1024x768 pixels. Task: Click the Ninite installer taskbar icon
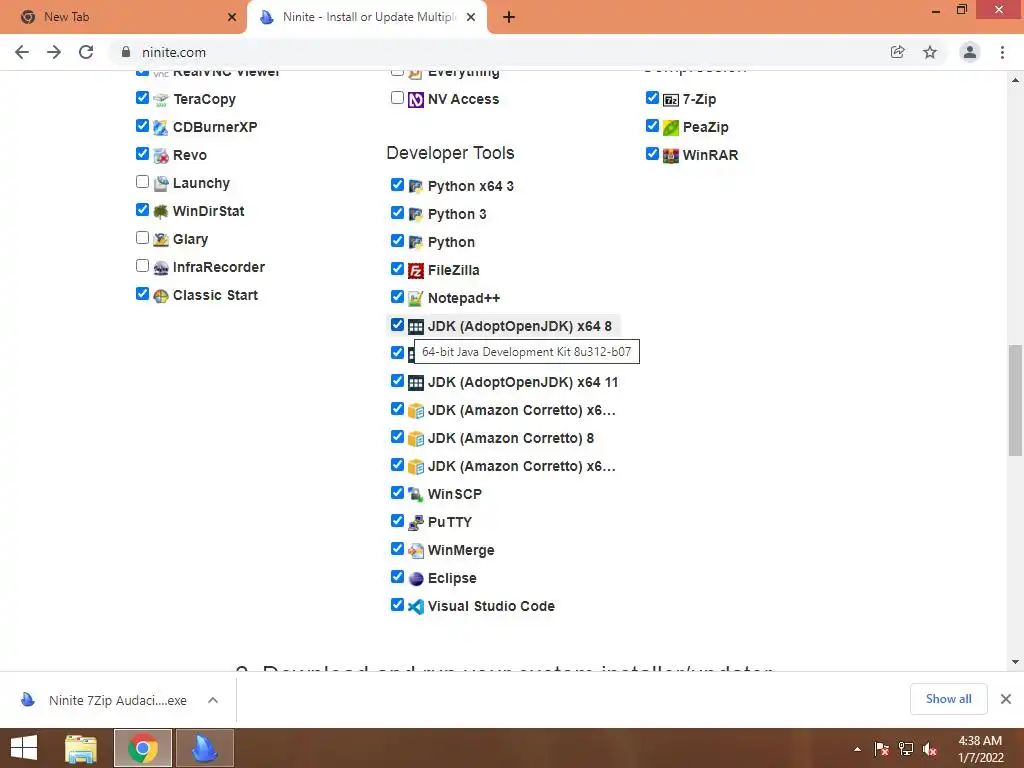click(x=205, y=748)
